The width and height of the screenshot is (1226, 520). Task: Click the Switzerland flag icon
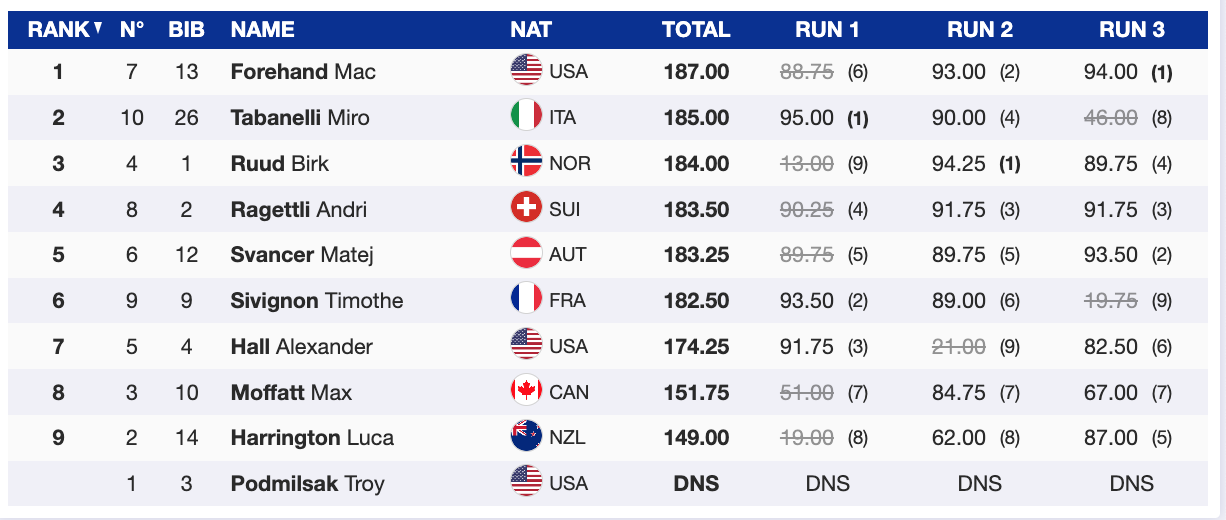(x=526, y=209)
